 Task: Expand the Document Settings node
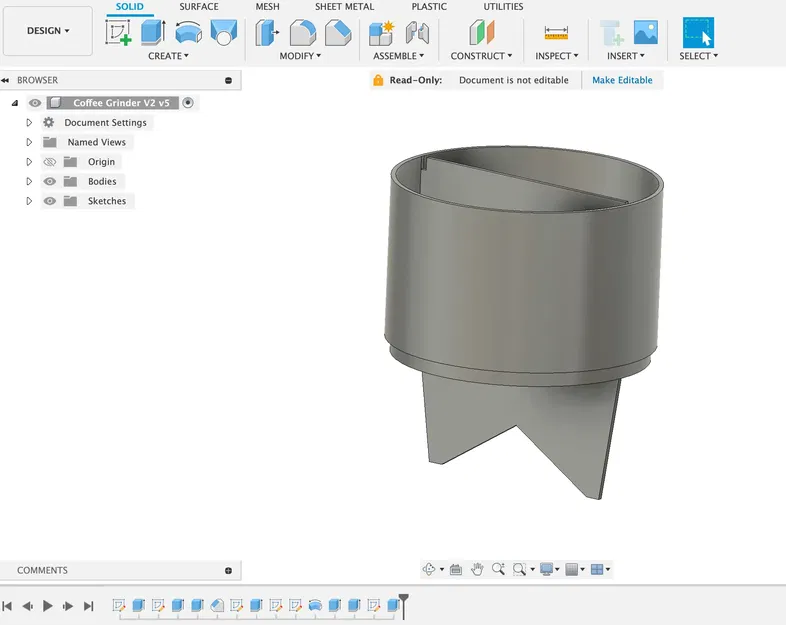pyautogui.click(x=29, y=122)
